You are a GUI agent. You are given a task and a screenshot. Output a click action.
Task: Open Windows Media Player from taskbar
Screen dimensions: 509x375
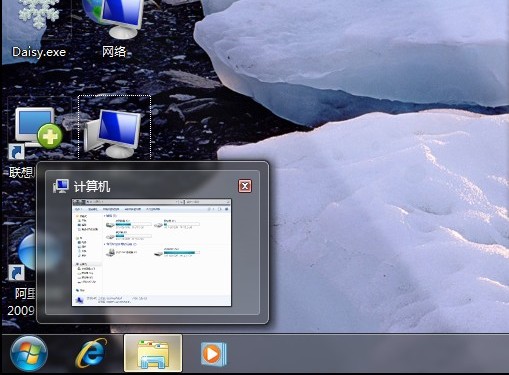(x=214, y=354)
